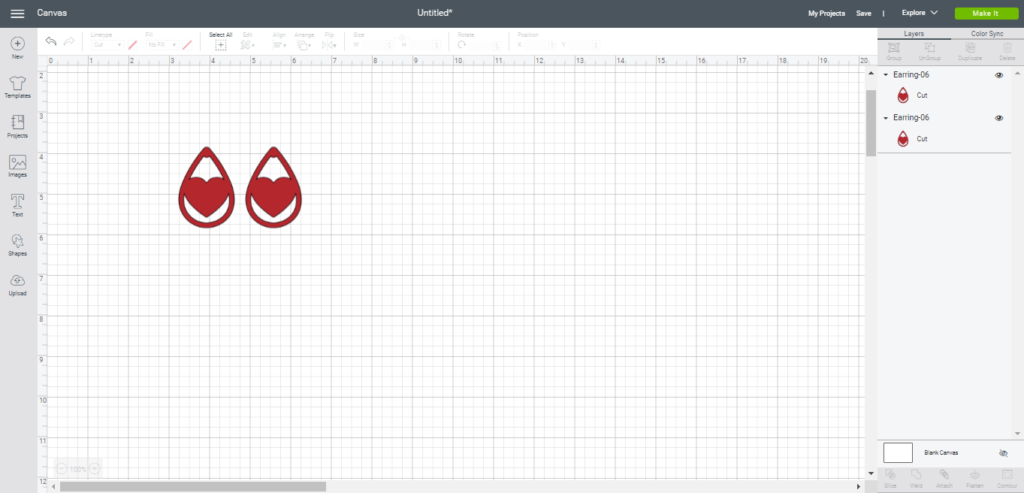
Task: Select the Text tool
Action: 17,203
